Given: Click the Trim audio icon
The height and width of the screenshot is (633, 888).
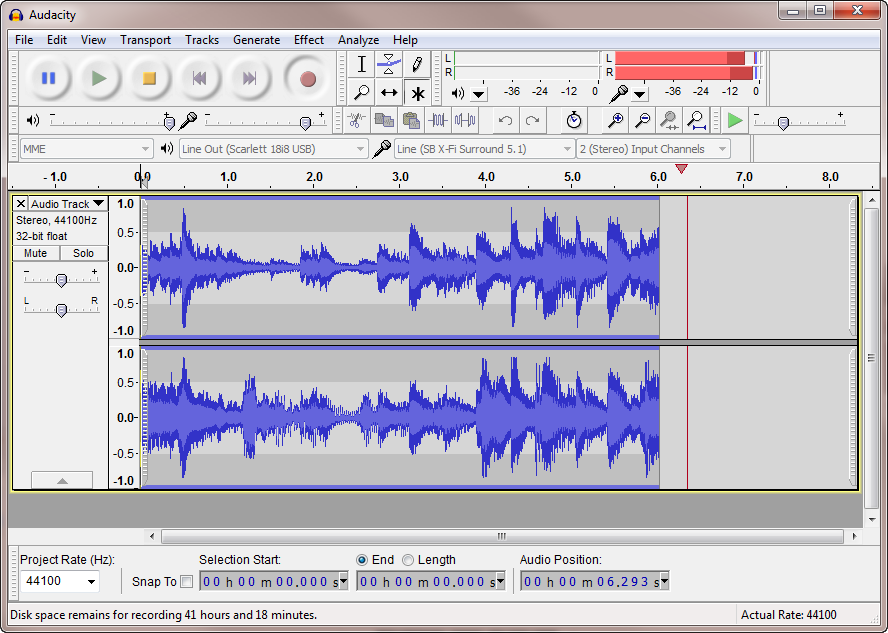Looking at the screenshot, I should click(x=438, y=120).
